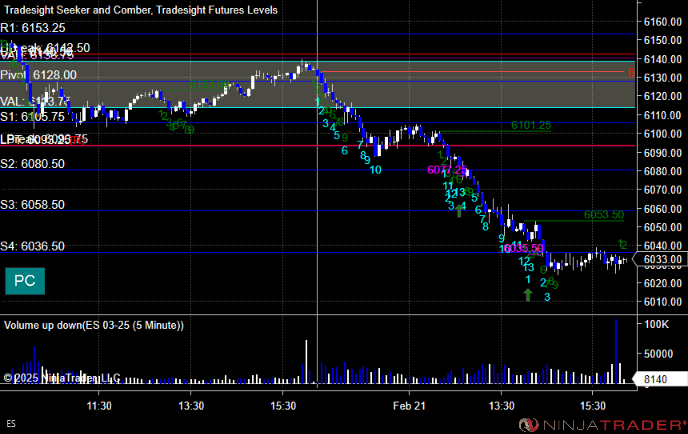Viewport: 688px width, 434px height.
Task: Click the S4: 6036.50 support label
Action: (x=32, y=246)
